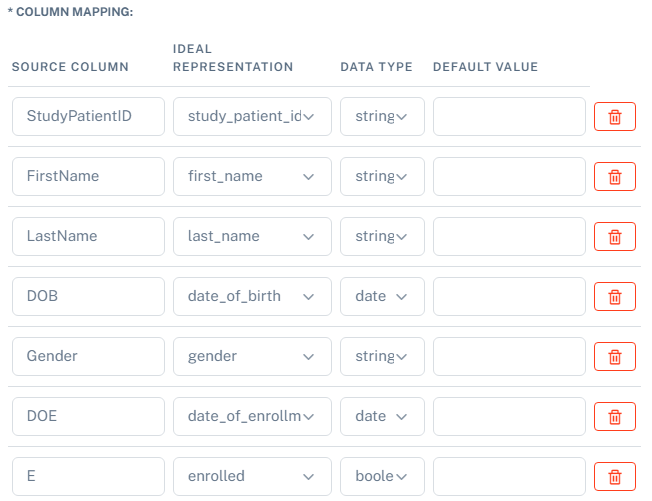Focus default value field for StudyPatientID row
The image size is (652, 501).
[509, 116]
